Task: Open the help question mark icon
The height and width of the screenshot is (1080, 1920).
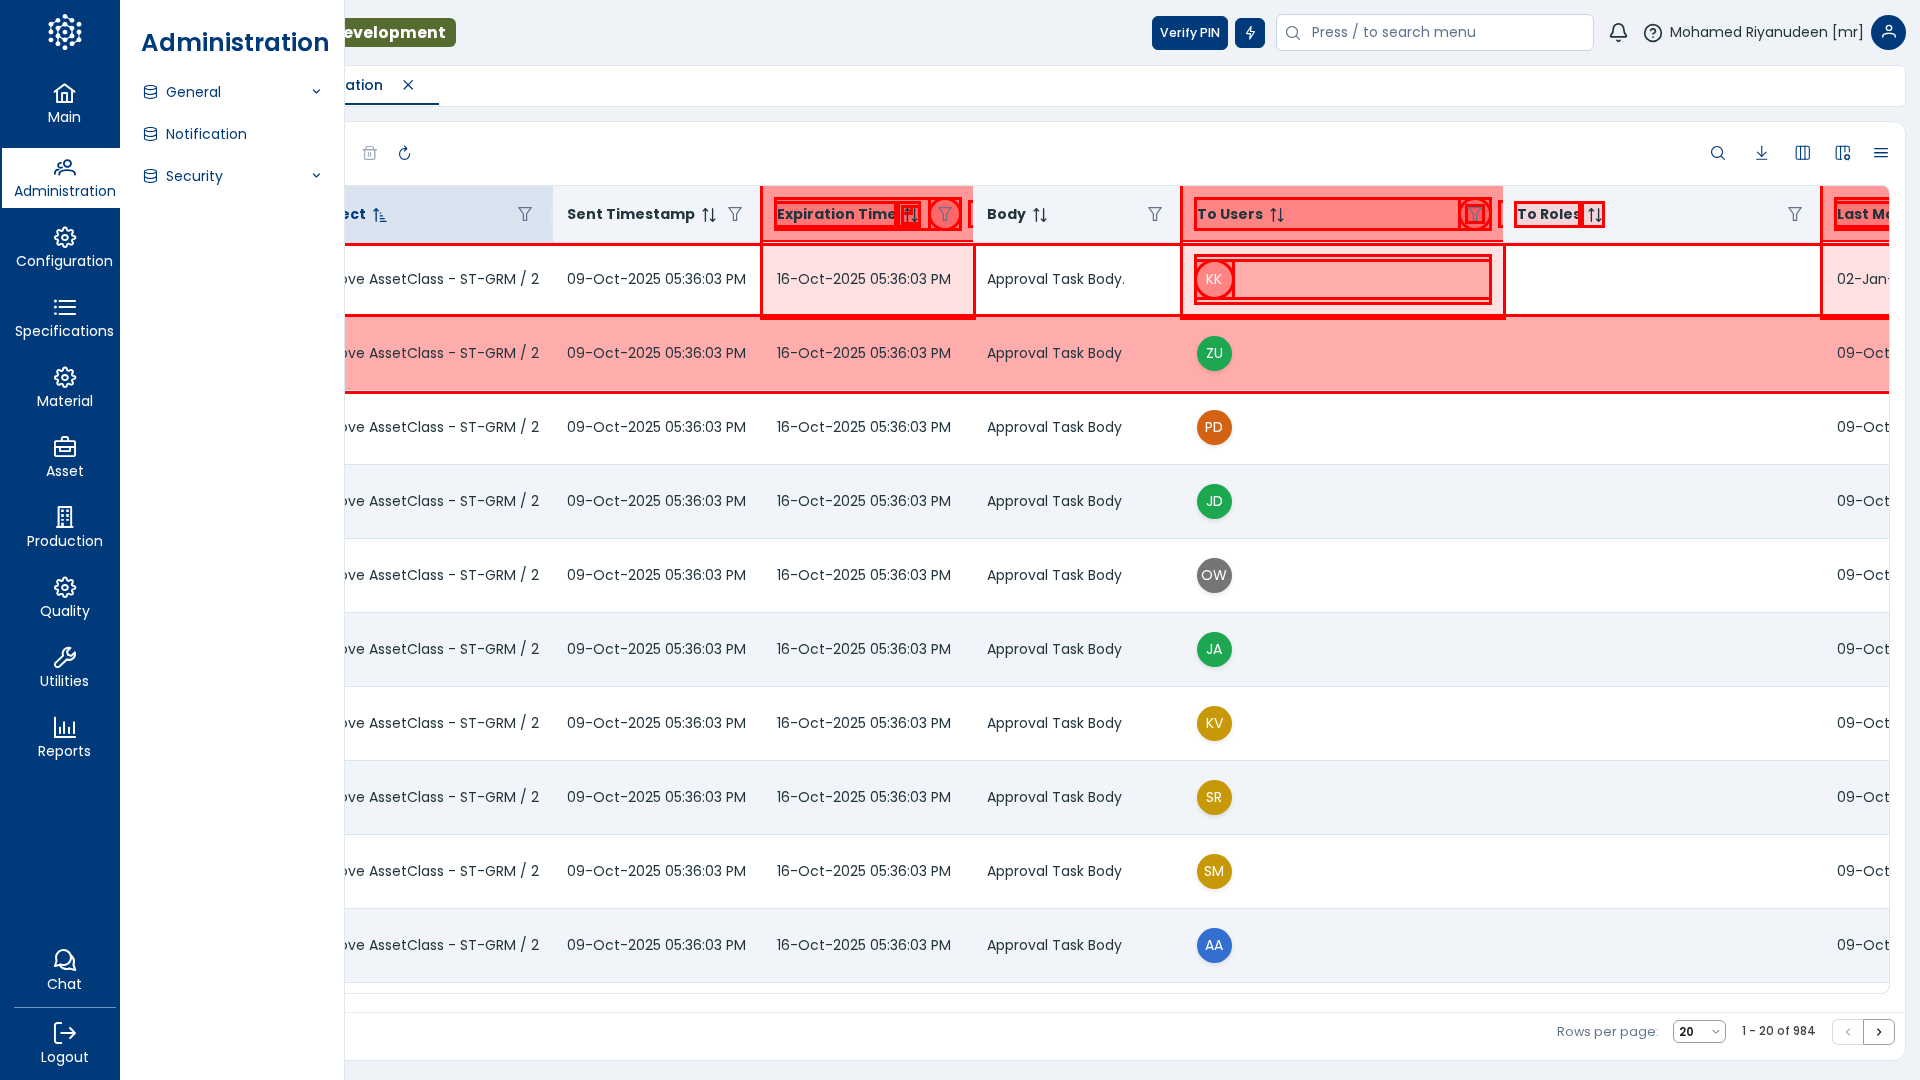Action: (1652, 33)
